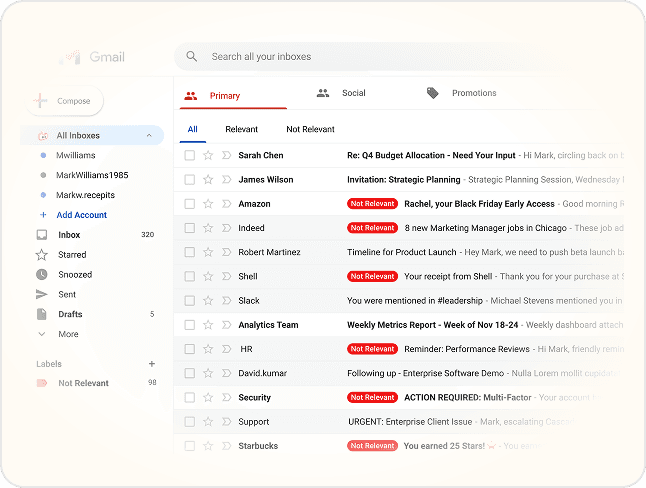The image size is (646, 488).
Task: Select the James Wilson email checkbox
Action: tap(190, 180)
